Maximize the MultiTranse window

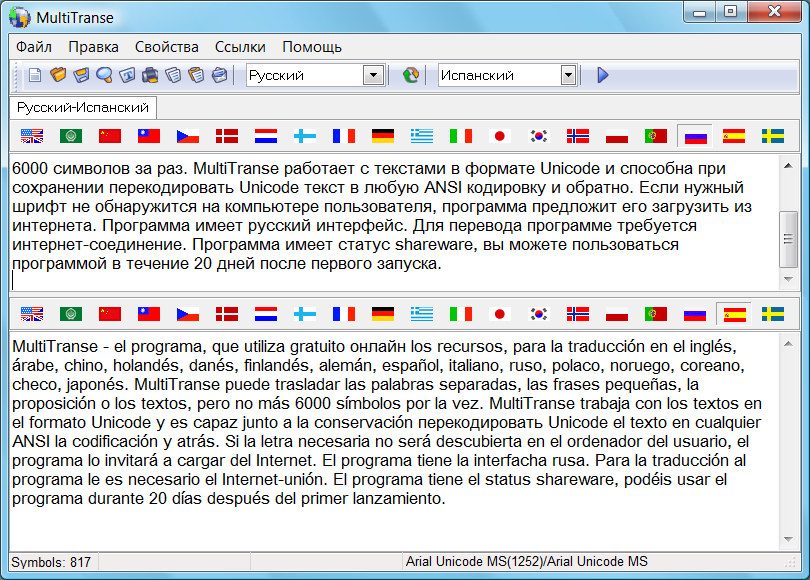click(x=730, y=12)
